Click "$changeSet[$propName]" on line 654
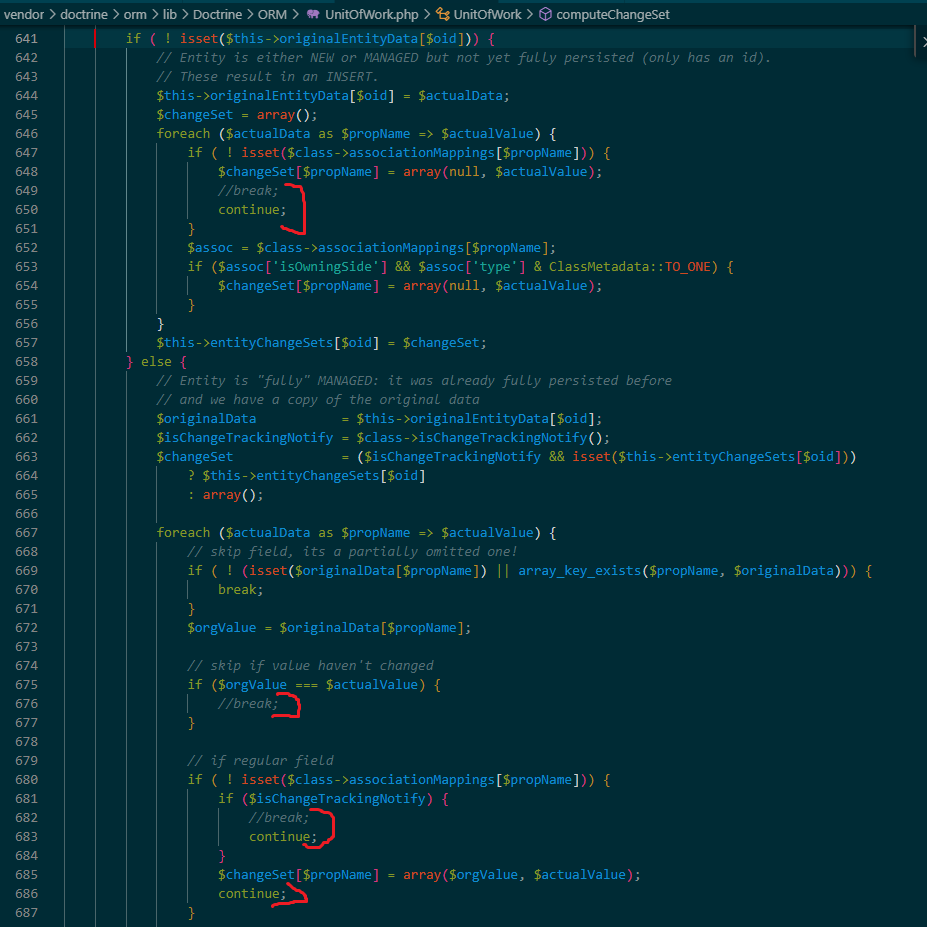 pos(298,286)
